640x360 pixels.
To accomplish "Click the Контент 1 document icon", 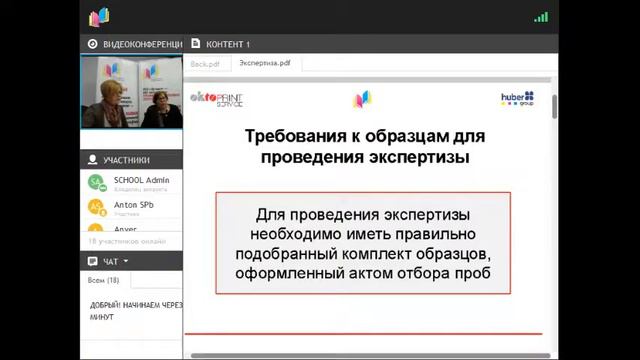I will (x=196, y=43).
